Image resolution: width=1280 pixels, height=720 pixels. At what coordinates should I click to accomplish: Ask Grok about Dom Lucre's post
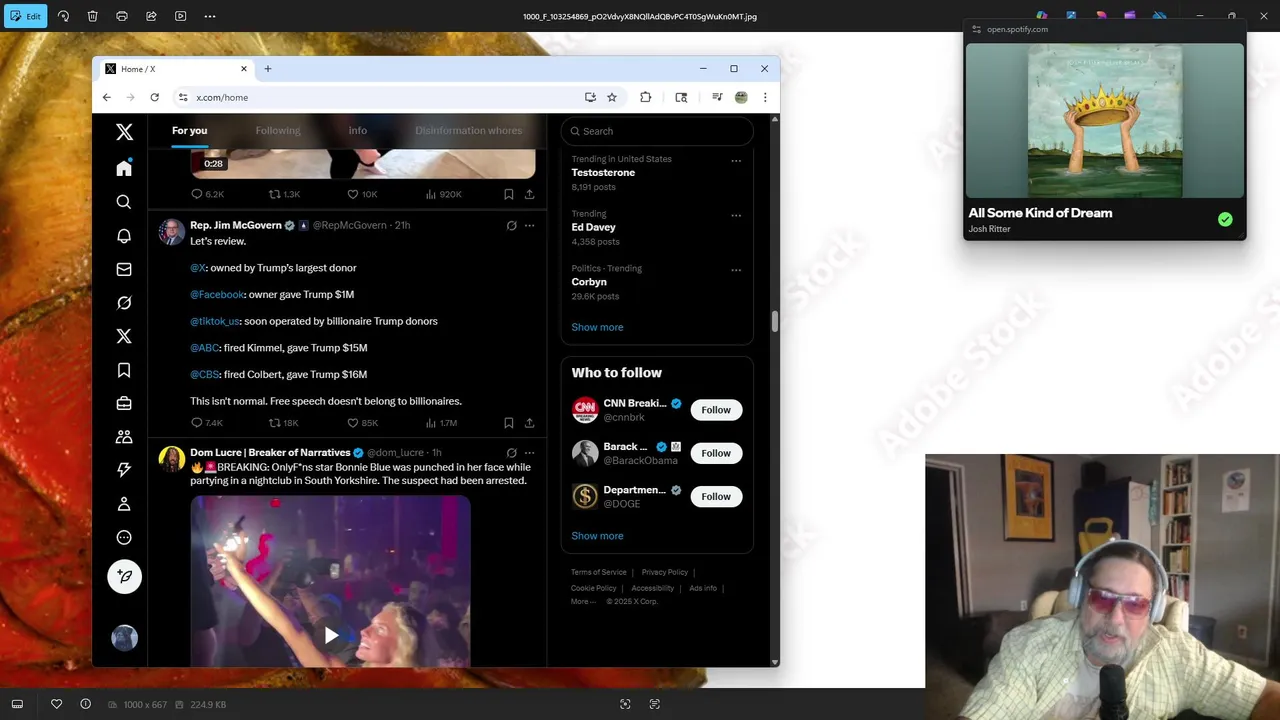click(x=511, y=453)
